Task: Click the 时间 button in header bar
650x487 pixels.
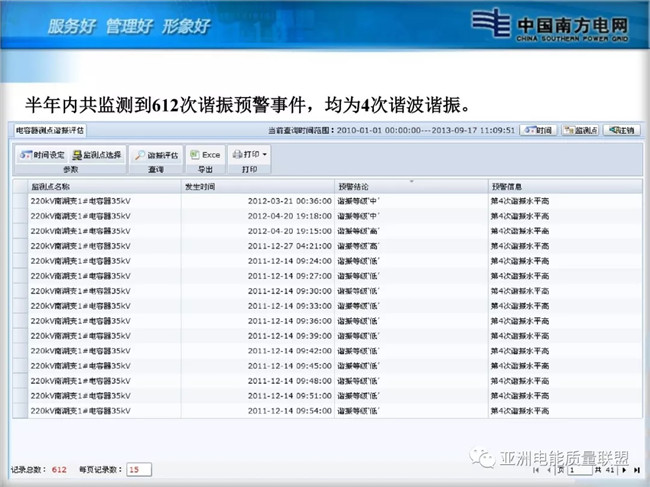Action: click(537, 130)
